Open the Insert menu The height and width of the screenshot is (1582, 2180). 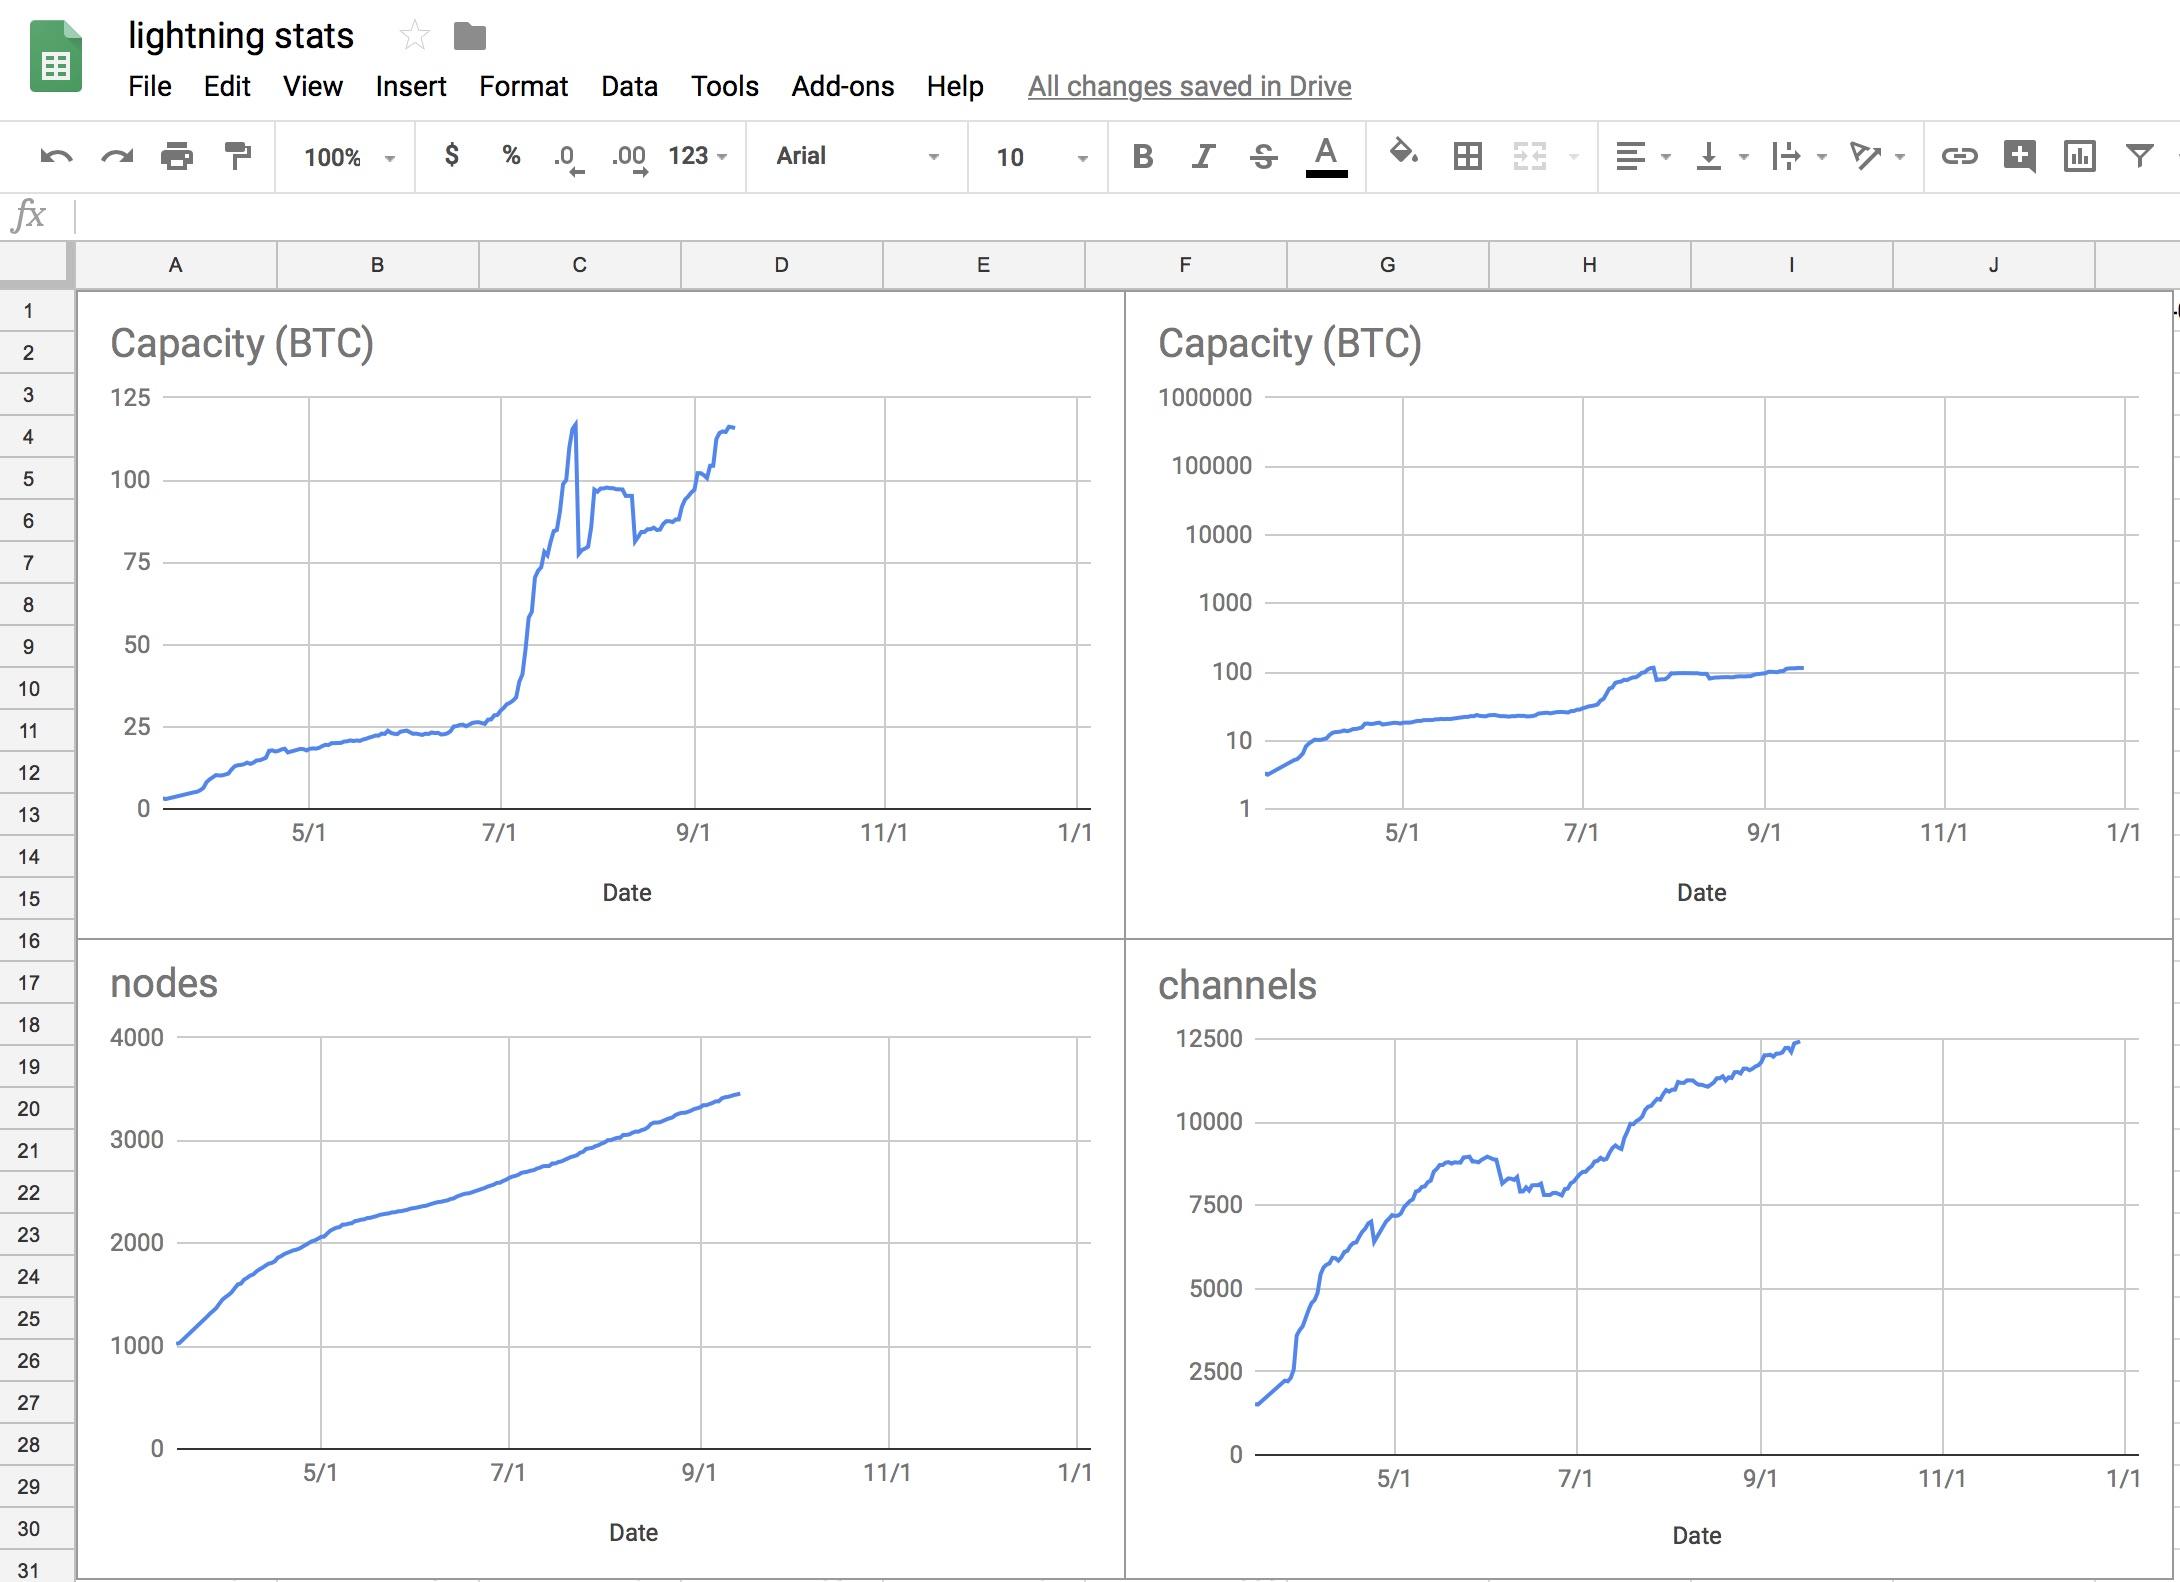click(411, 86)
